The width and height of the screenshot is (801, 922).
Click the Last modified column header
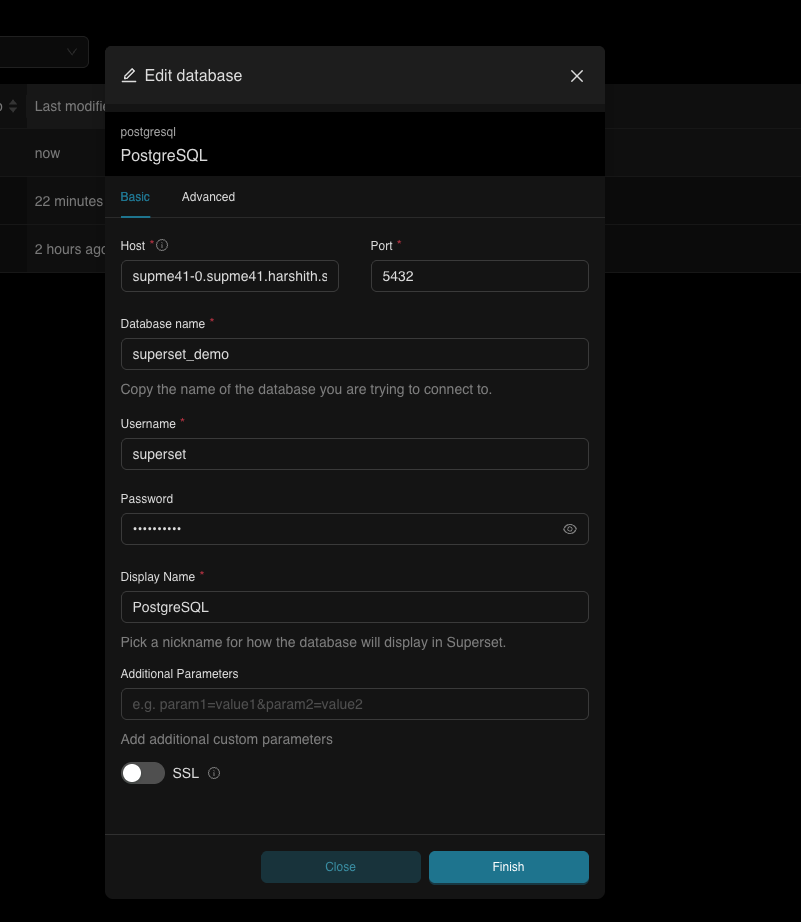pos(69,106)
